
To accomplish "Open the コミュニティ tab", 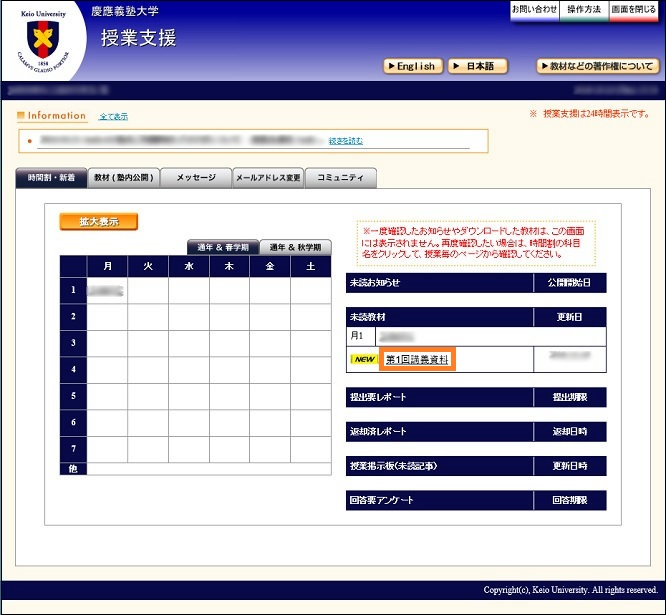I will (340, 178).
